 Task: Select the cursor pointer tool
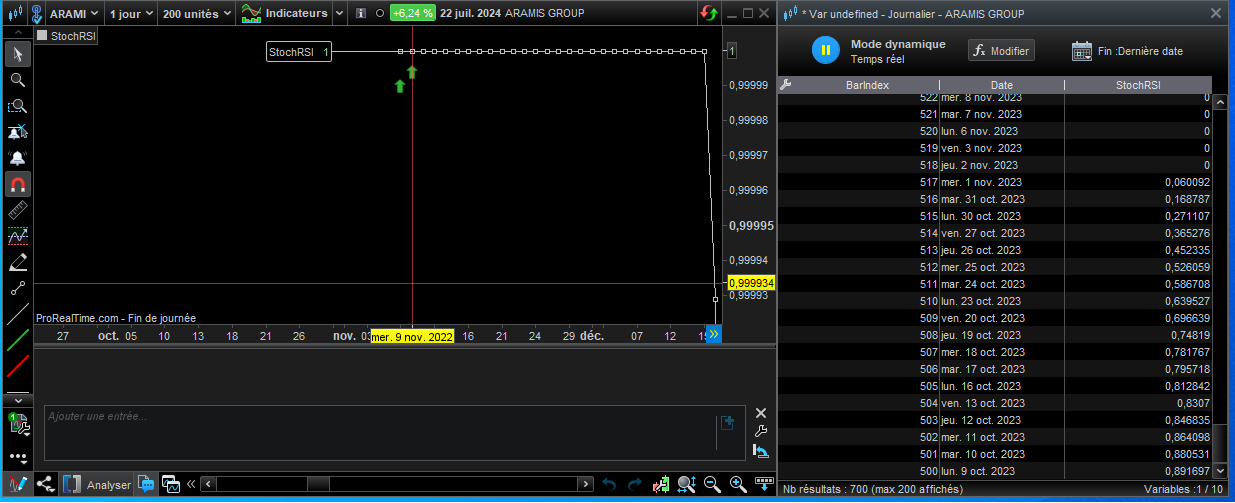(17, 54)
